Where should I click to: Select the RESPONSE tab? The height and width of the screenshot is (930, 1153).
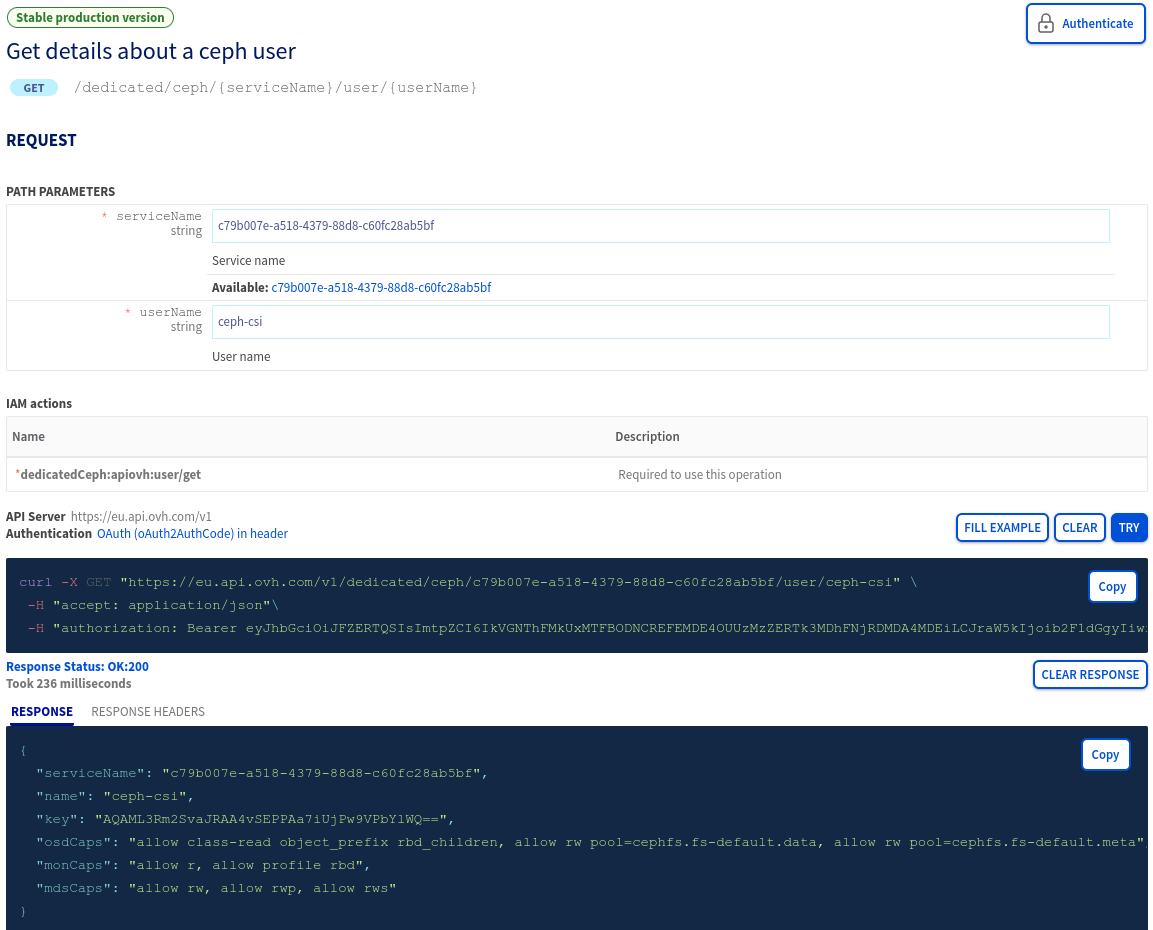point(41,711)
